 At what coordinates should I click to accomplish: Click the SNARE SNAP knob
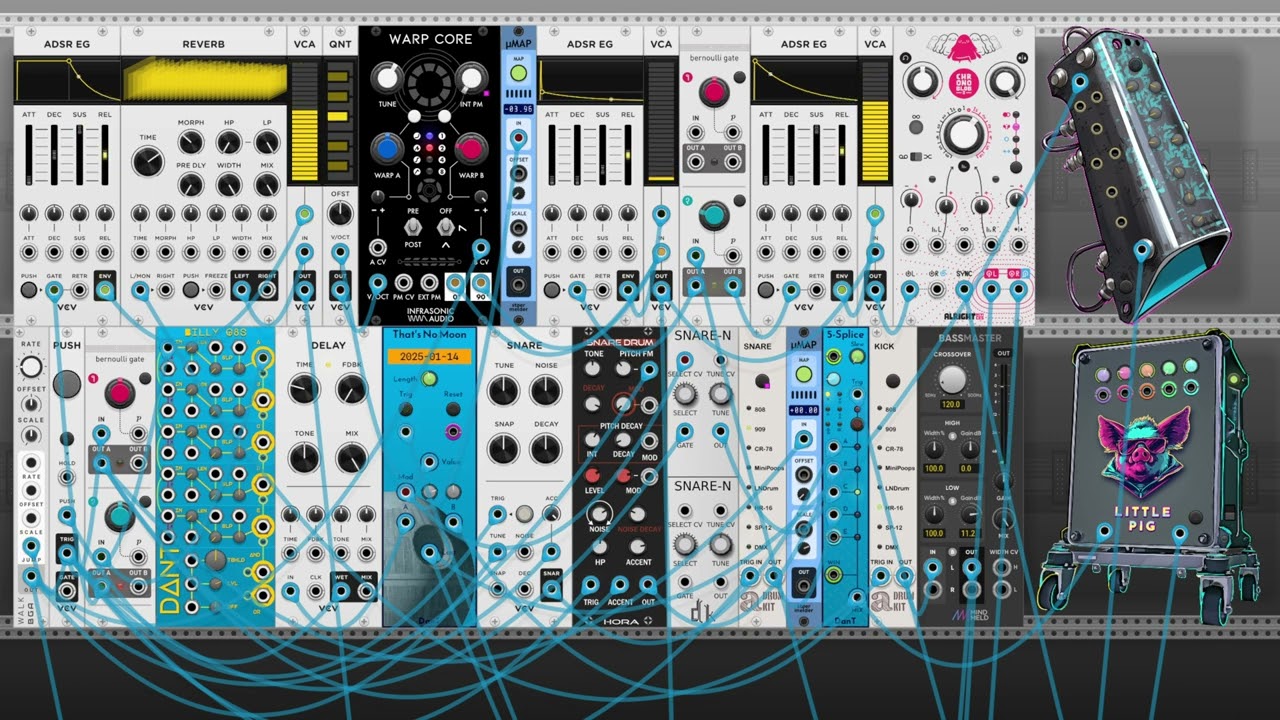[503, 449]
